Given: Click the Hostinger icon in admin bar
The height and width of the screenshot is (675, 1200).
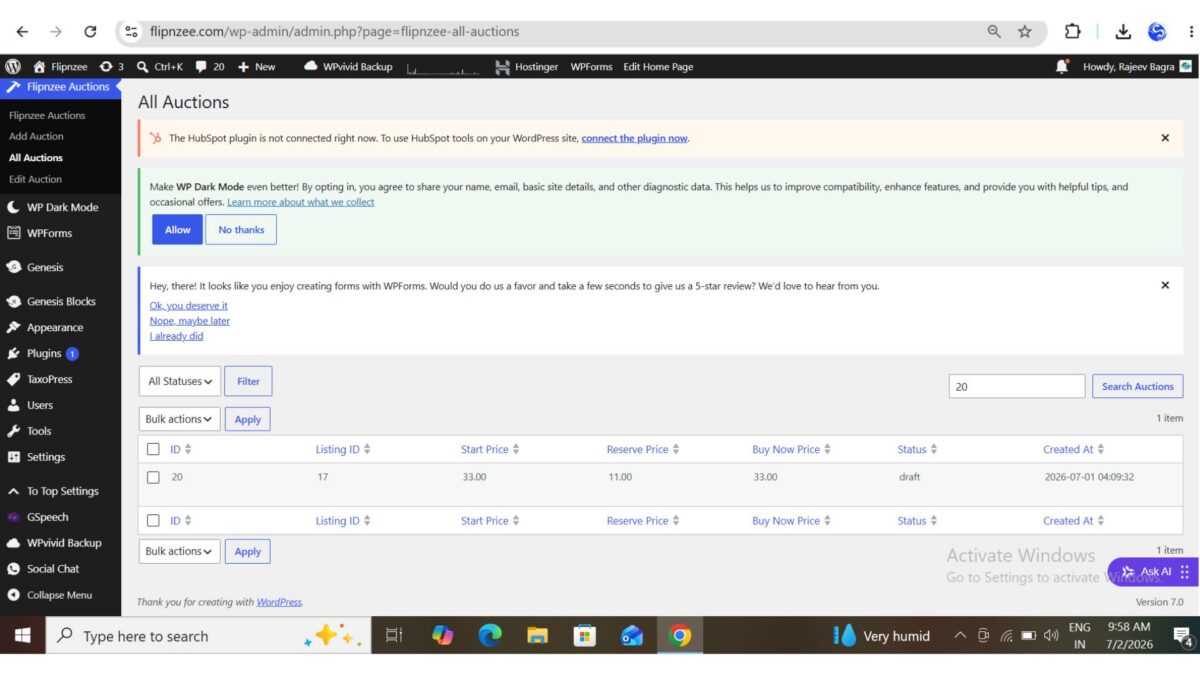Looking at the screenshot, I should (502, 67).
